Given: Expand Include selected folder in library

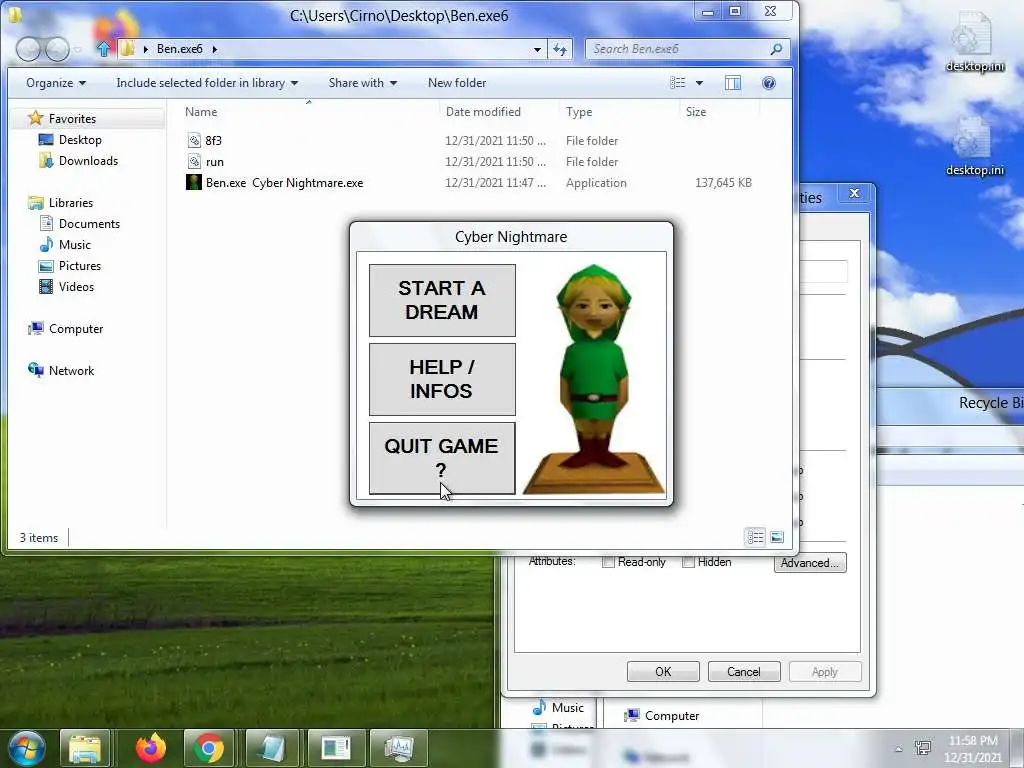Looking at the screenshot, I should pos(207,83).
